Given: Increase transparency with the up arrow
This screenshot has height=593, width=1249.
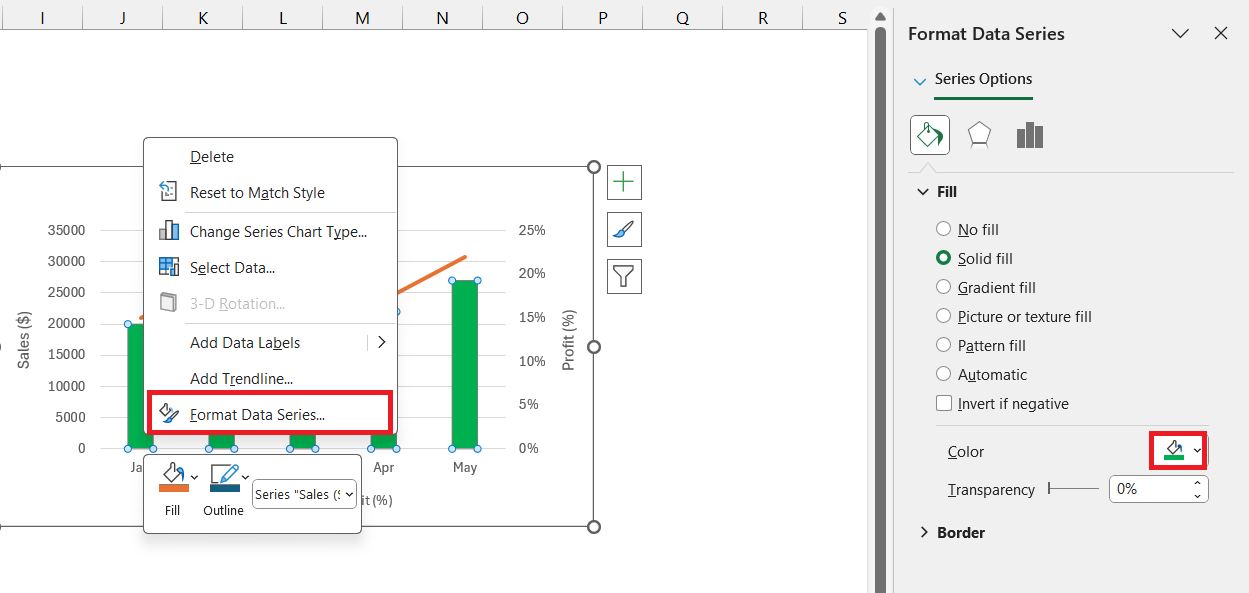Looking at the screenshot, I should (x=1198, y=483).
